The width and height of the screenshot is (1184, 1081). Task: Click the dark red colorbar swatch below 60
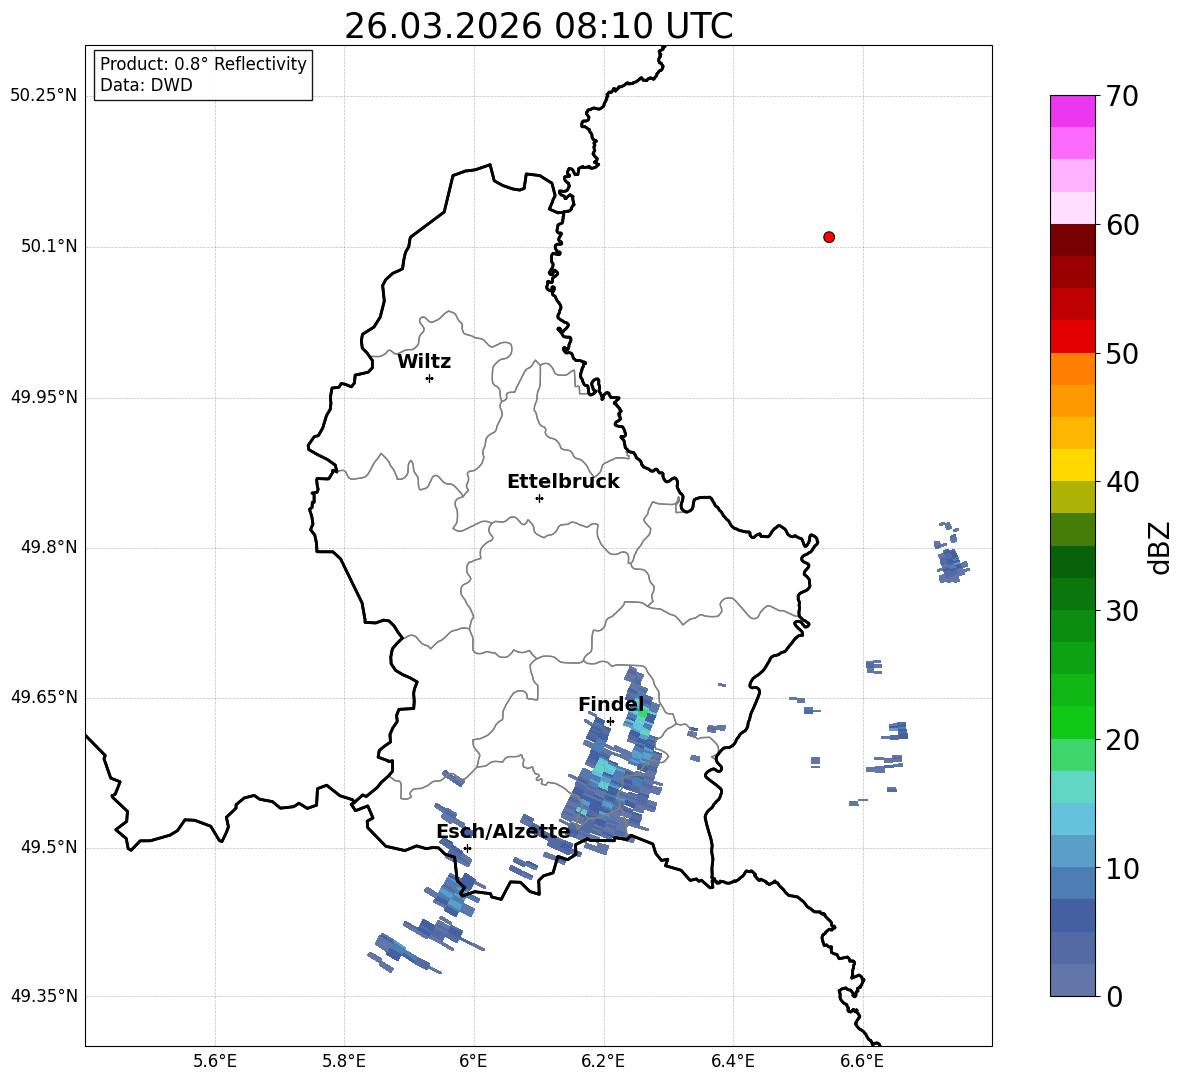click(x=1073, y=240)
